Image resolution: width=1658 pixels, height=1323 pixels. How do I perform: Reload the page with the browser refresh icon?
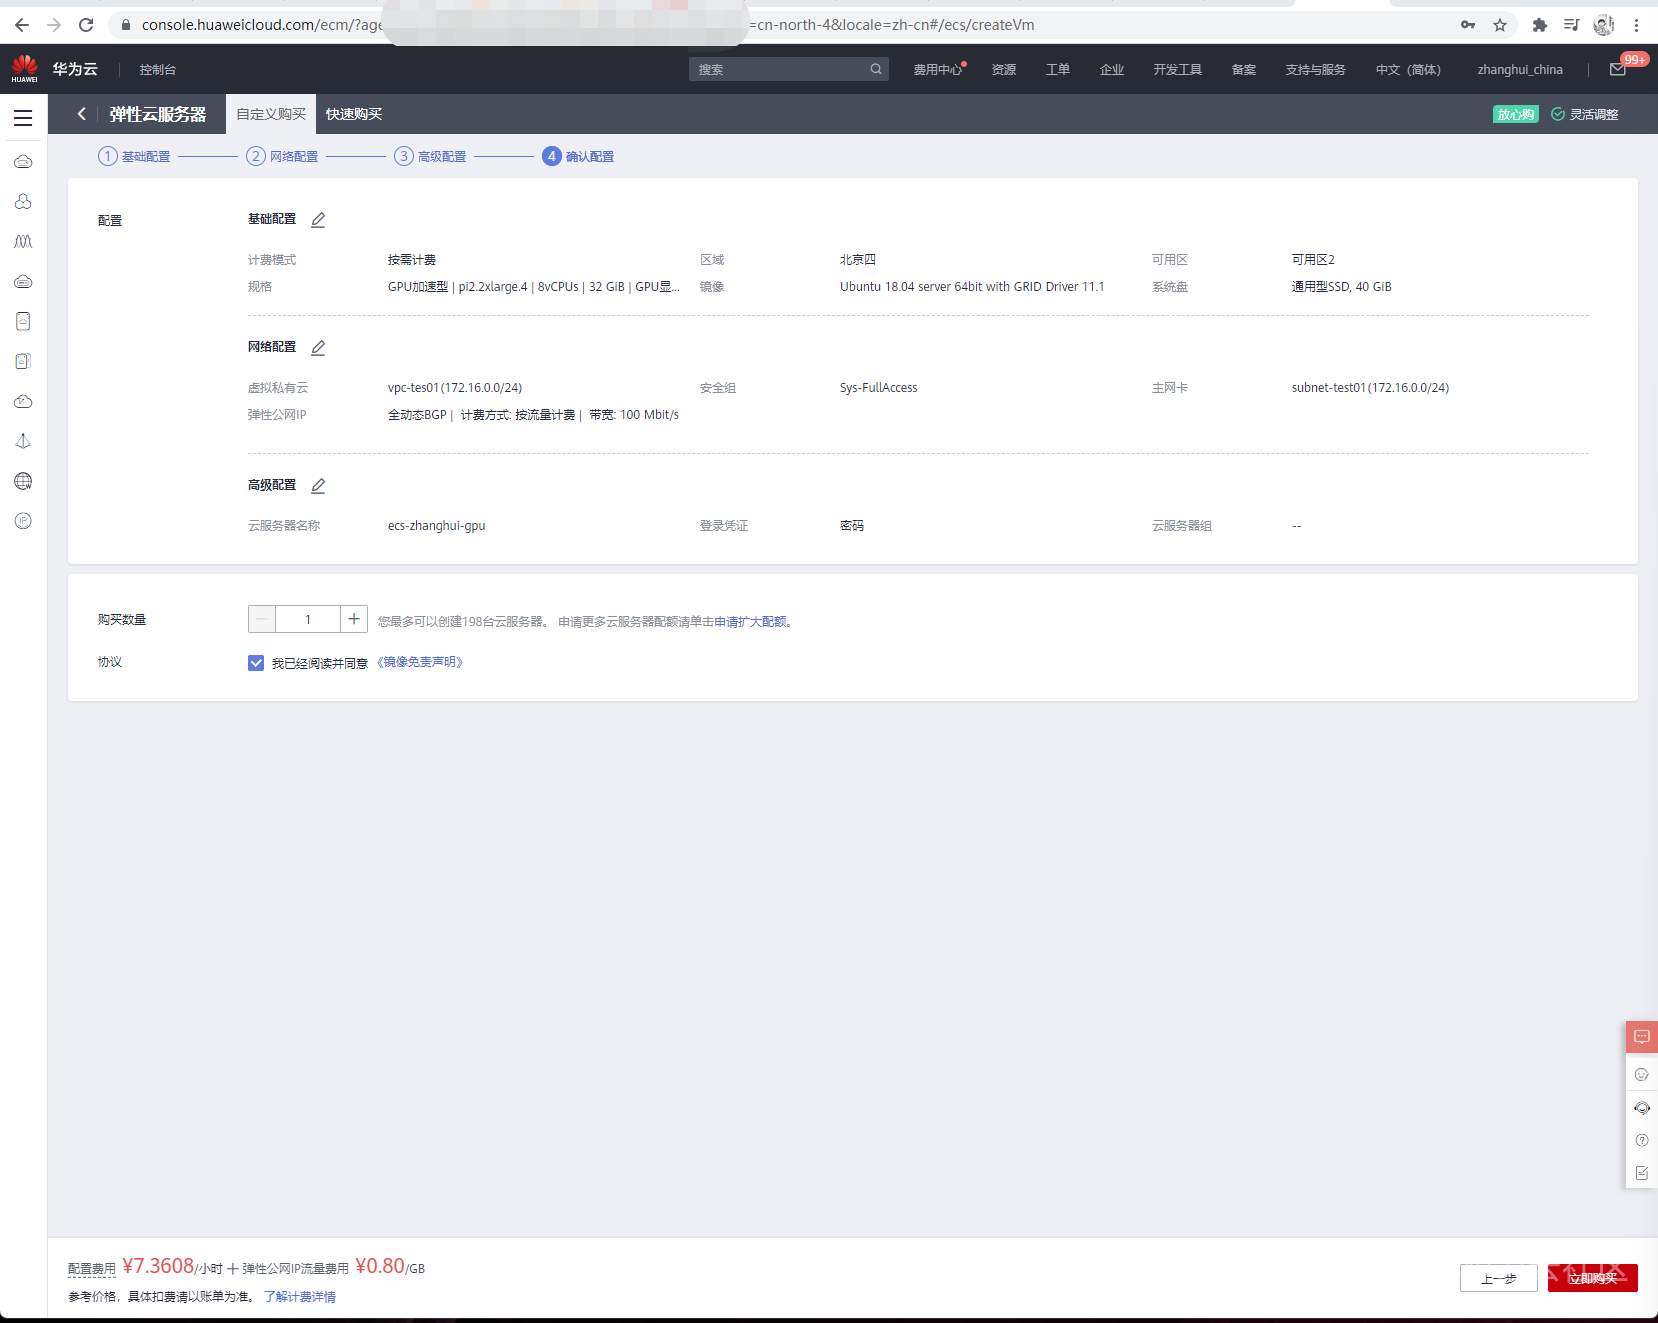tap(86, 25)
